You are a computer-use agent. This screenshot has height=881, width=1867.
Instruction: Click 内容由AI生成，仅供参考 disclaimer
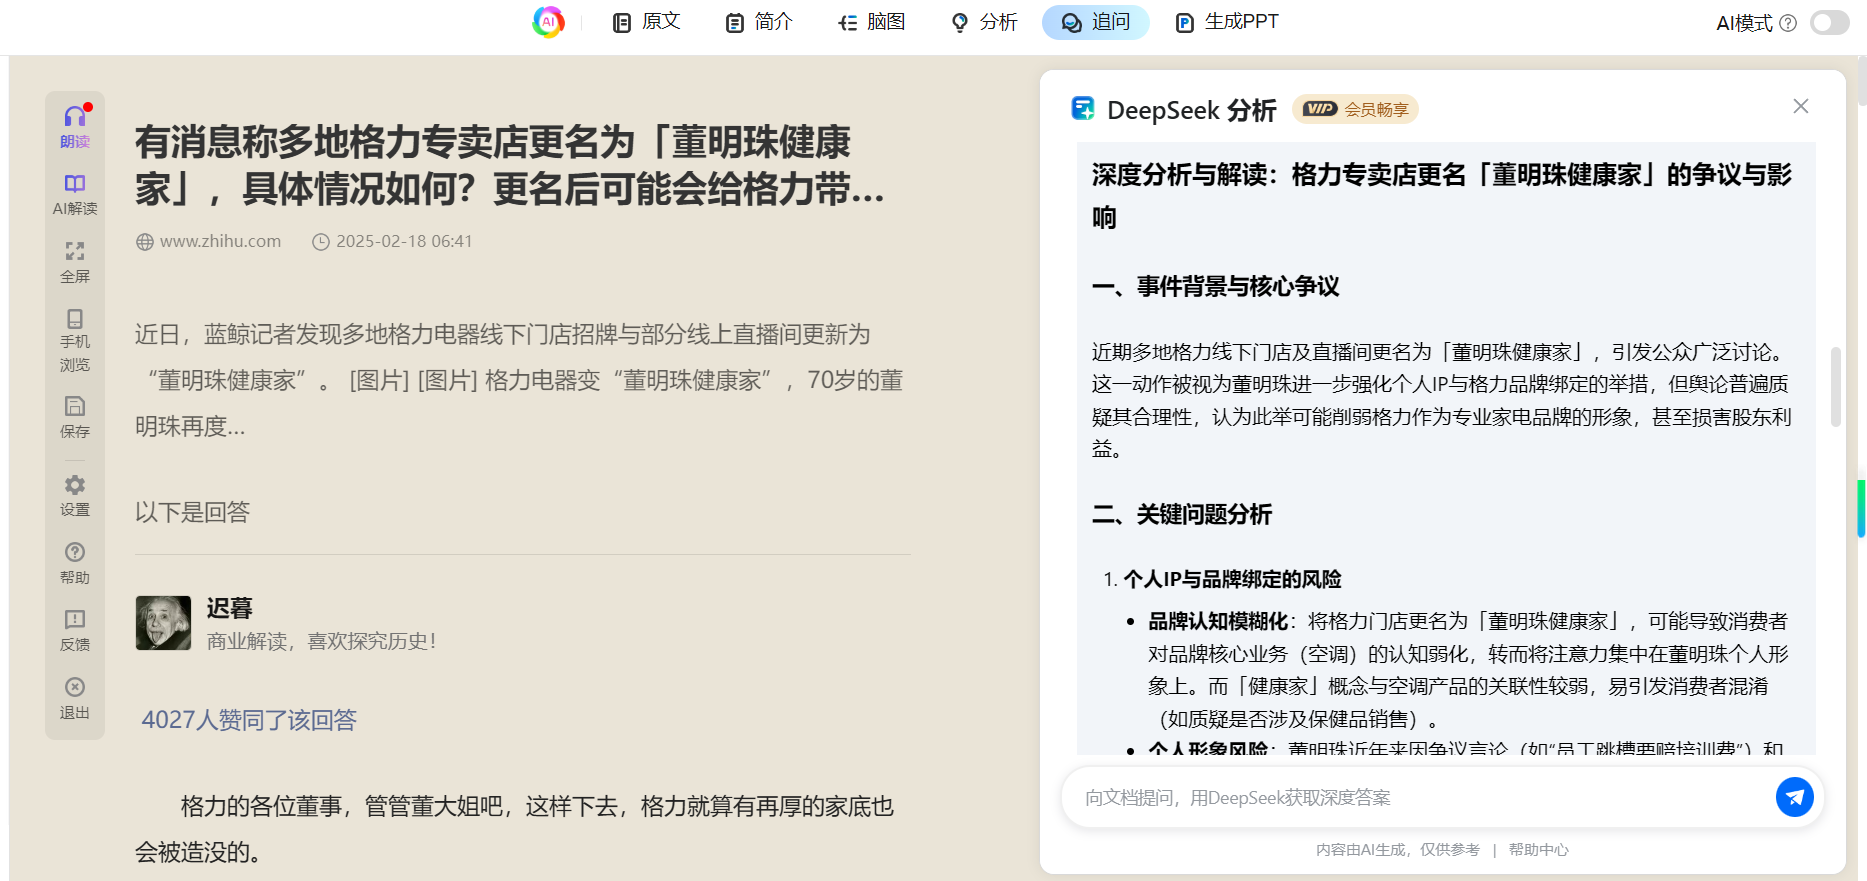tap(1397, 849)
